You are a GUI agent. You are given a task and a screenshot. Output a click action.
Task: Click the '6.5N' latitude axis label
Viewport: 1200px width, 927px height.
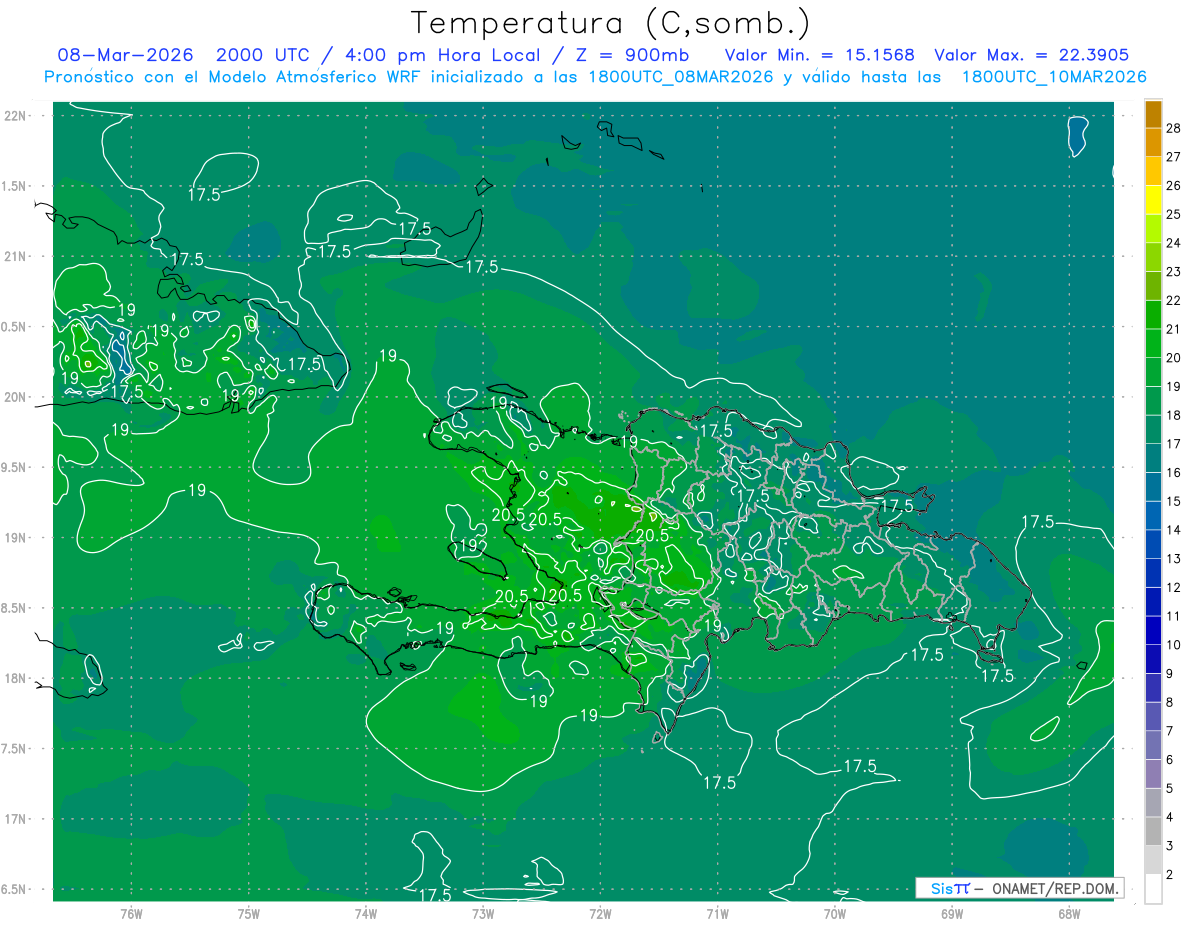tap(15, 889)
